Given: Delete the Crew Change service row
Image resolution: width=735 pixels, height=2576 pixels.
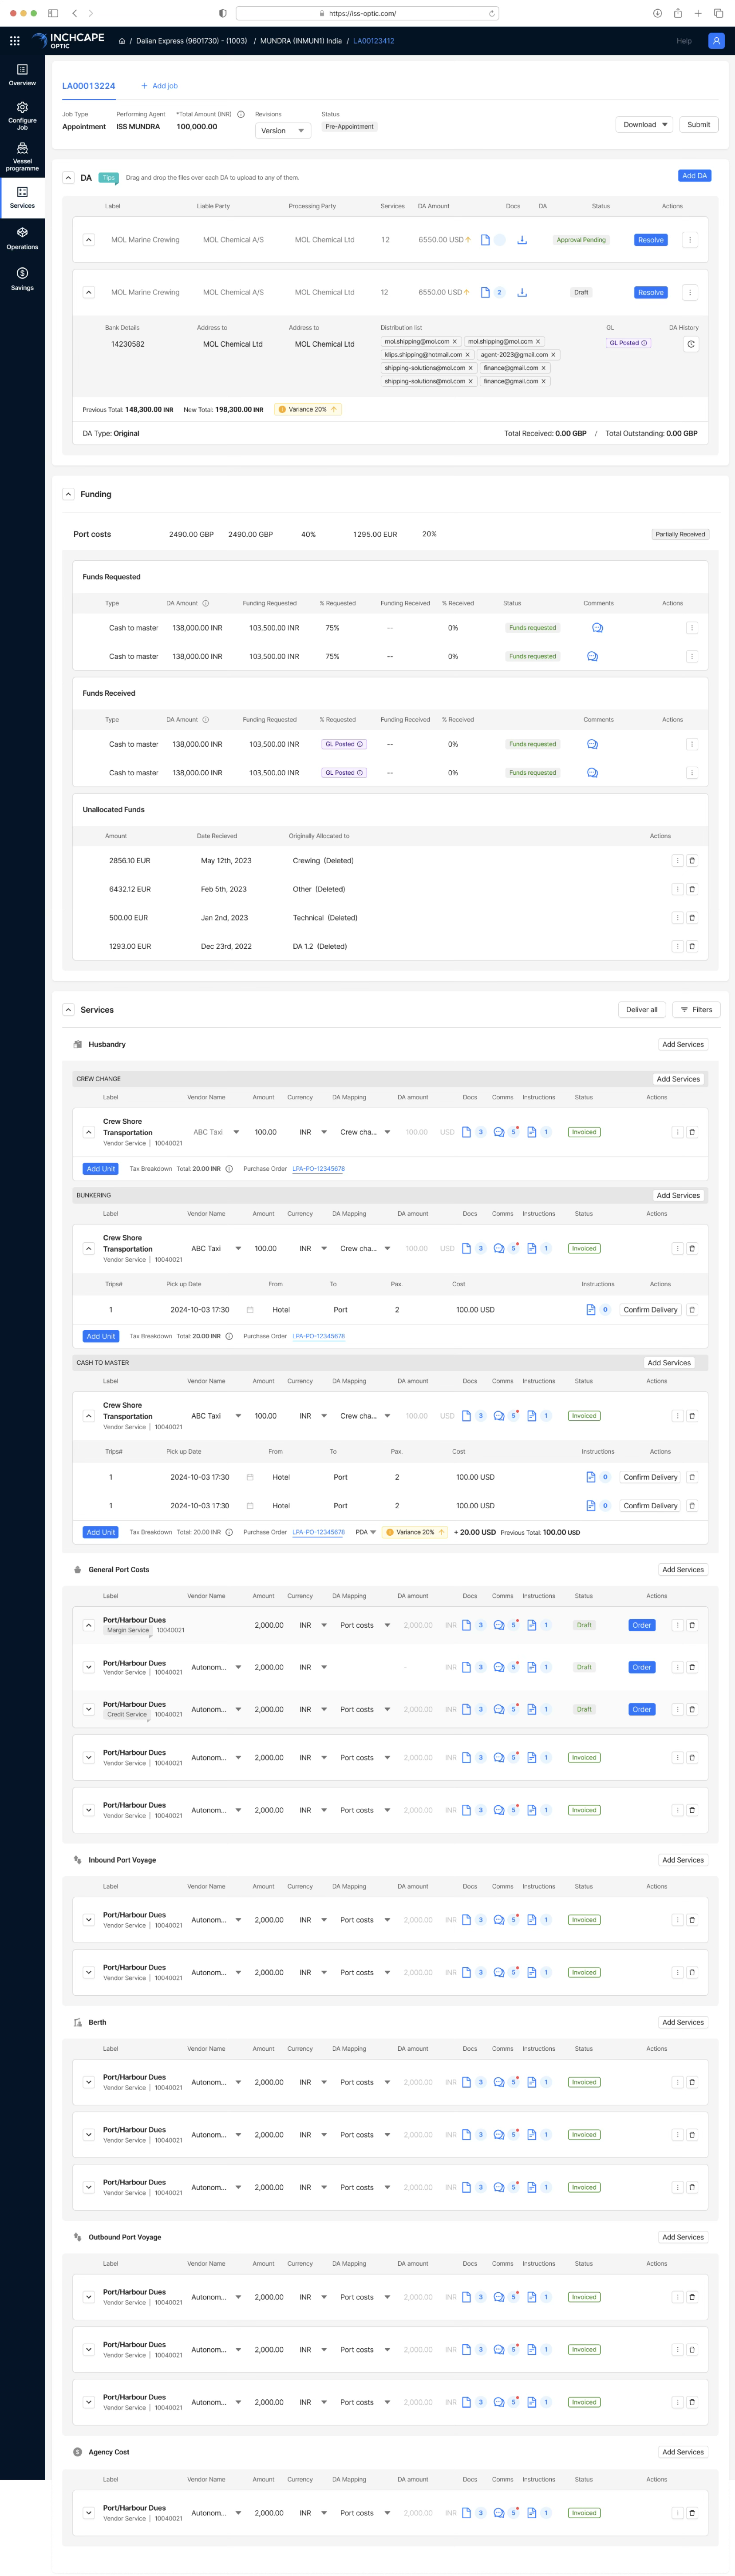Looking at the screenshot, I should pos(692,1132).
